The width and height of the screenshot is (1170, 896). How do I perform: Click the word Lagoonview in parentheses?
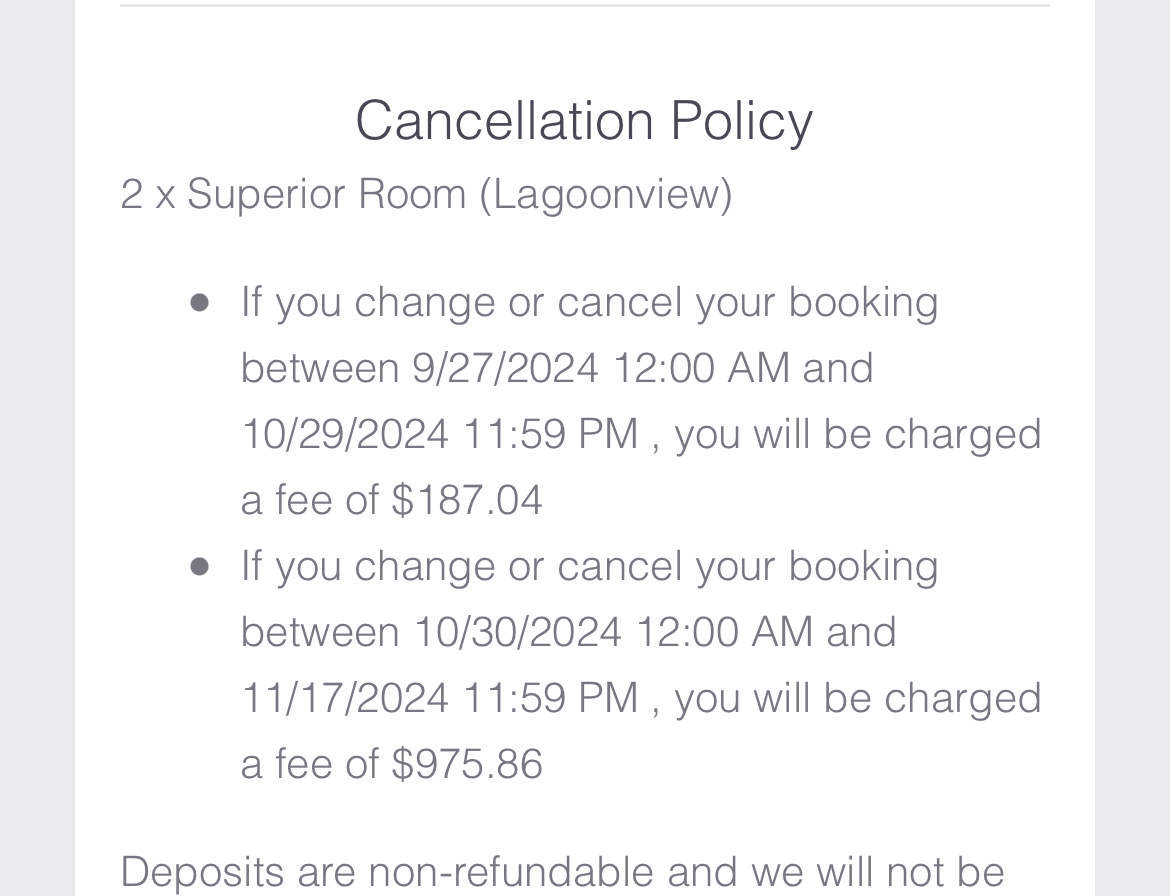[606, 194]
